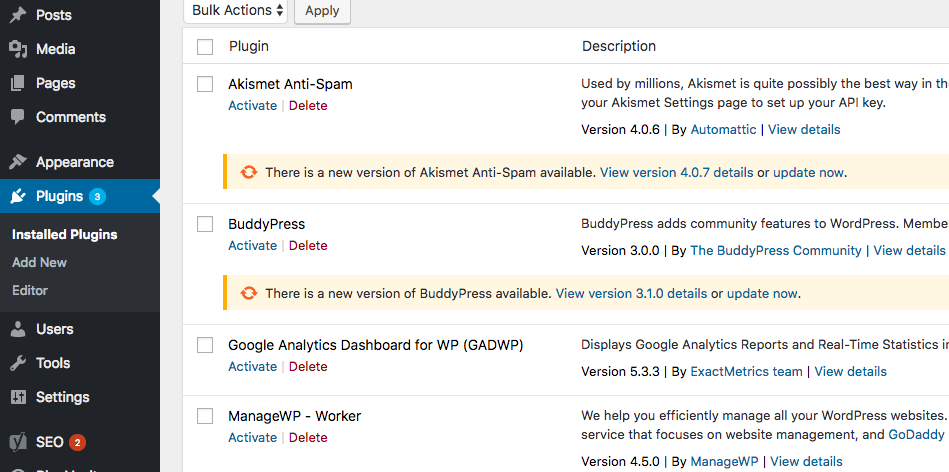
Task: Delete the BuddyPress plugin
Action: point(308,246)
